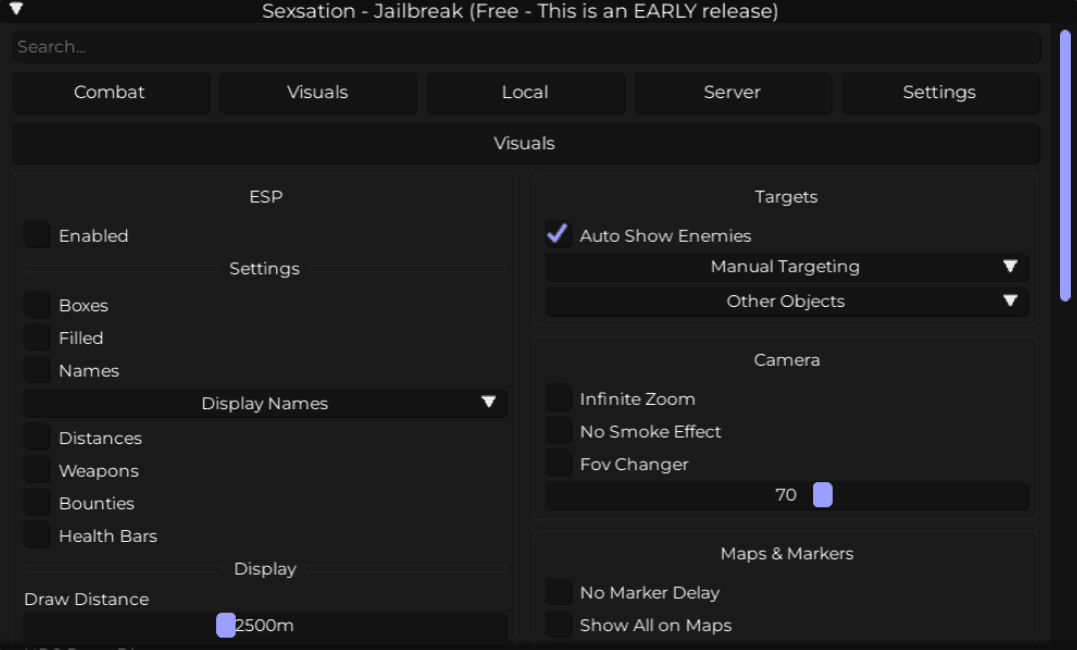Toggle the Boxes checkbox

(37, 304)
